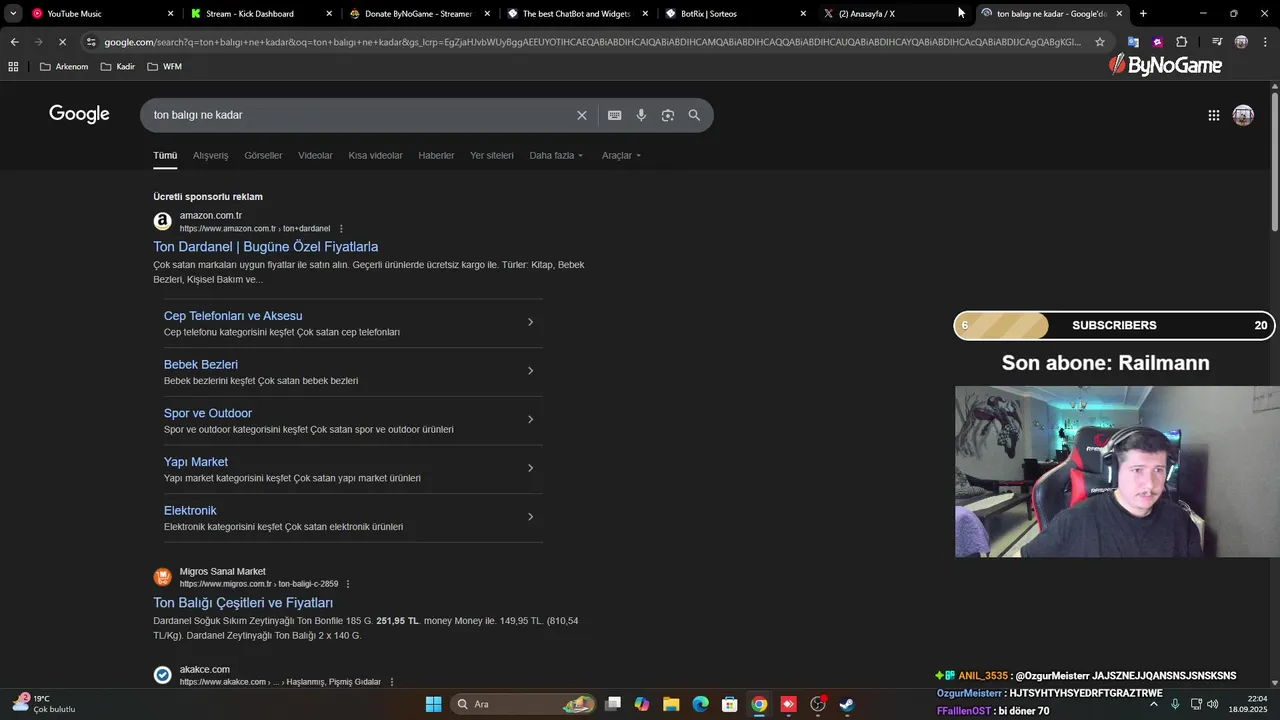Expand the Araçlar dropdown

coord(621,155)
